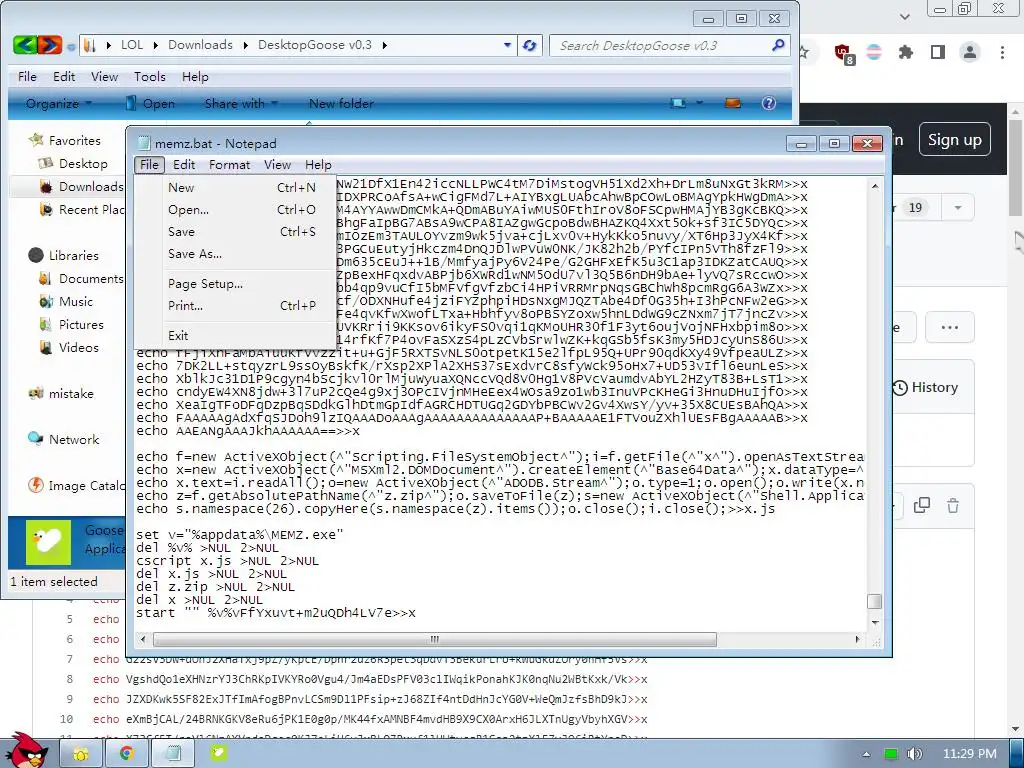Click the green Back arrow in Explorer
The height and width of the screenshot is (768, 1024).
pyautogui.click(x=25, y=45)
